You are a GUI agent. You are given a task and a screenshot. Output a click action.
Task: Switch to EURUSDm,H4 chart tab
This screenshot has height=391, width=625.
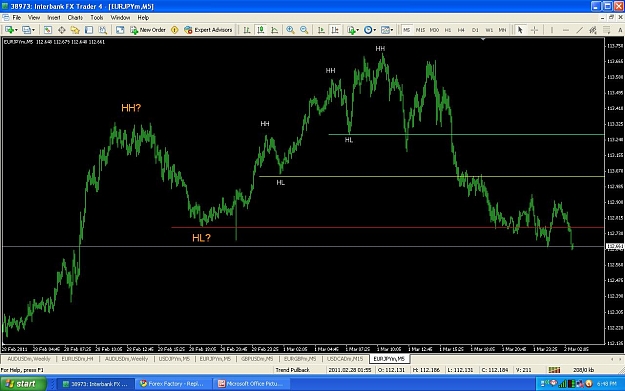coord(77,359)
